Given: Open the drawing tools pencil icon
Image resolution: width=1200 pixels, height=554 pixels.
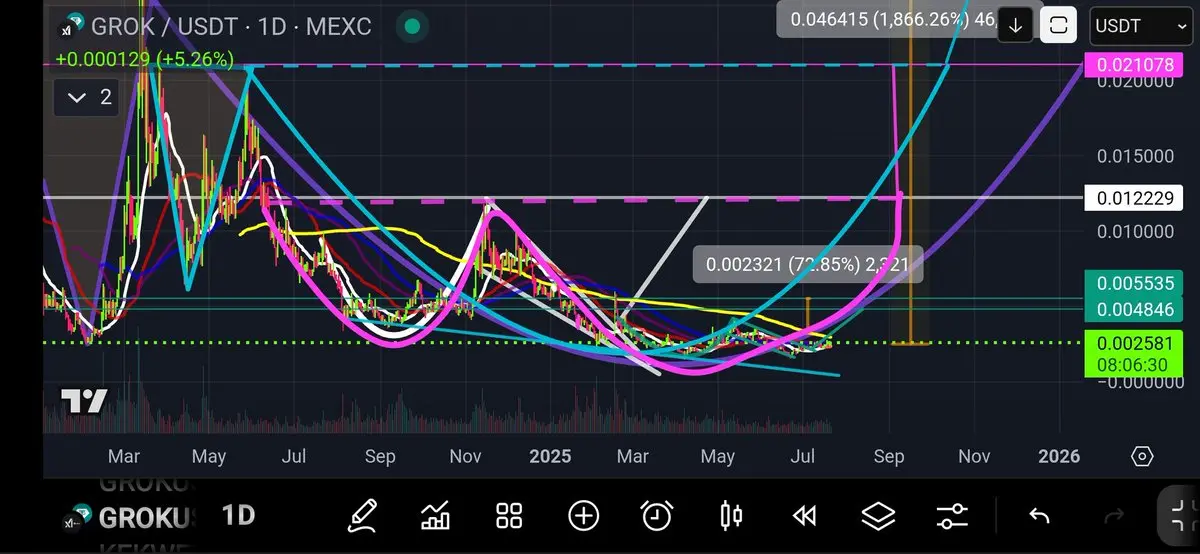Looking at the screenshot, I should pyautogui.click(x=362, y=516).
